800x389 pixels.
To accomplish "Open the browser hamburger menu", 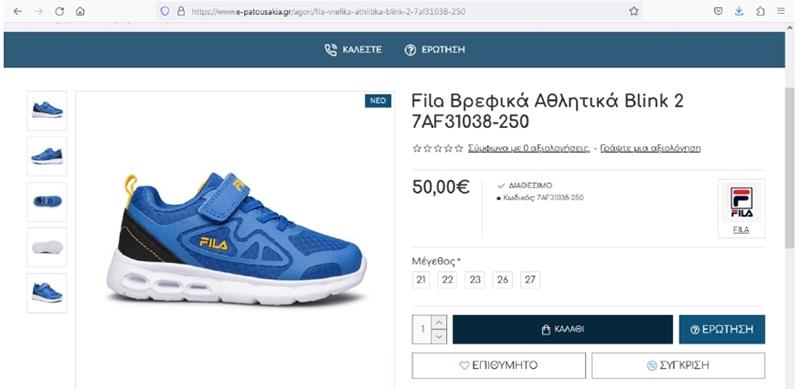I will click(x=781, y=11).
